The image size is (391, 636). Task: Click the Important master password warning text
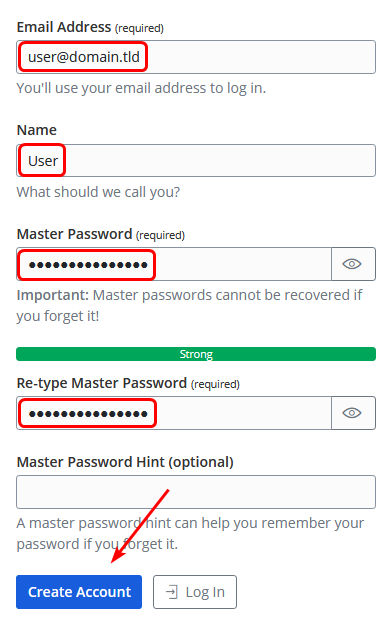point(189,305)
